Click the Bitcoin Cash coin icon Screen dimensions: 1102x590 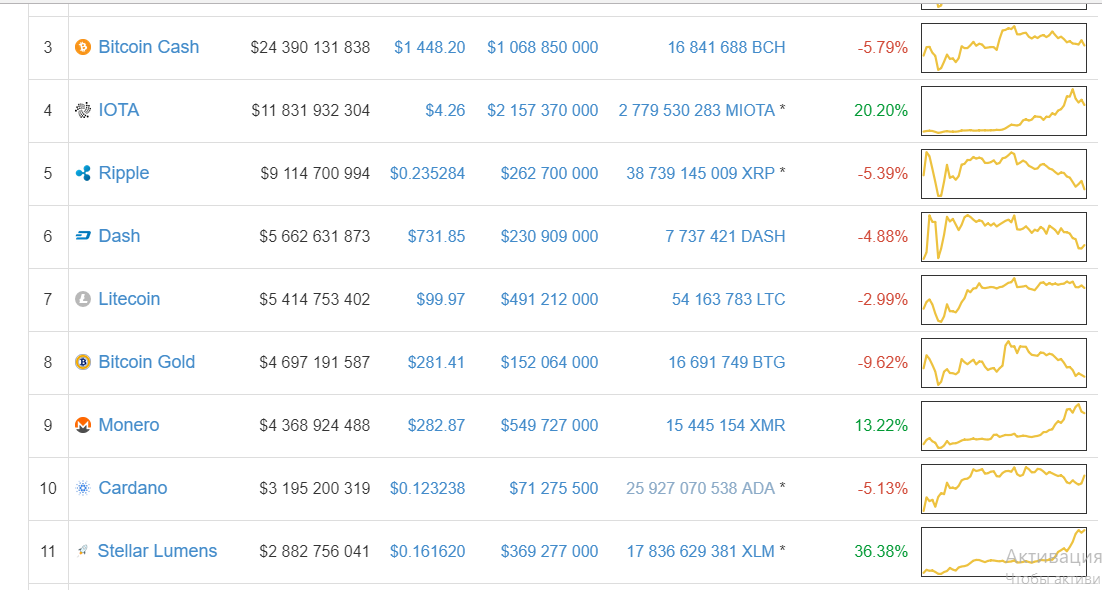[x=83, y=47]
